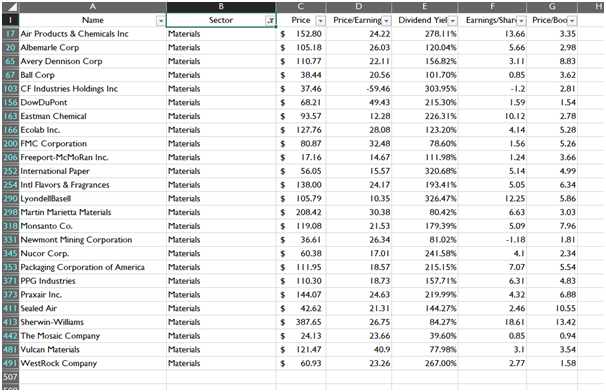Click the 39.60% dividend yield cell
The image size is (606, 392).
[425, 336]
